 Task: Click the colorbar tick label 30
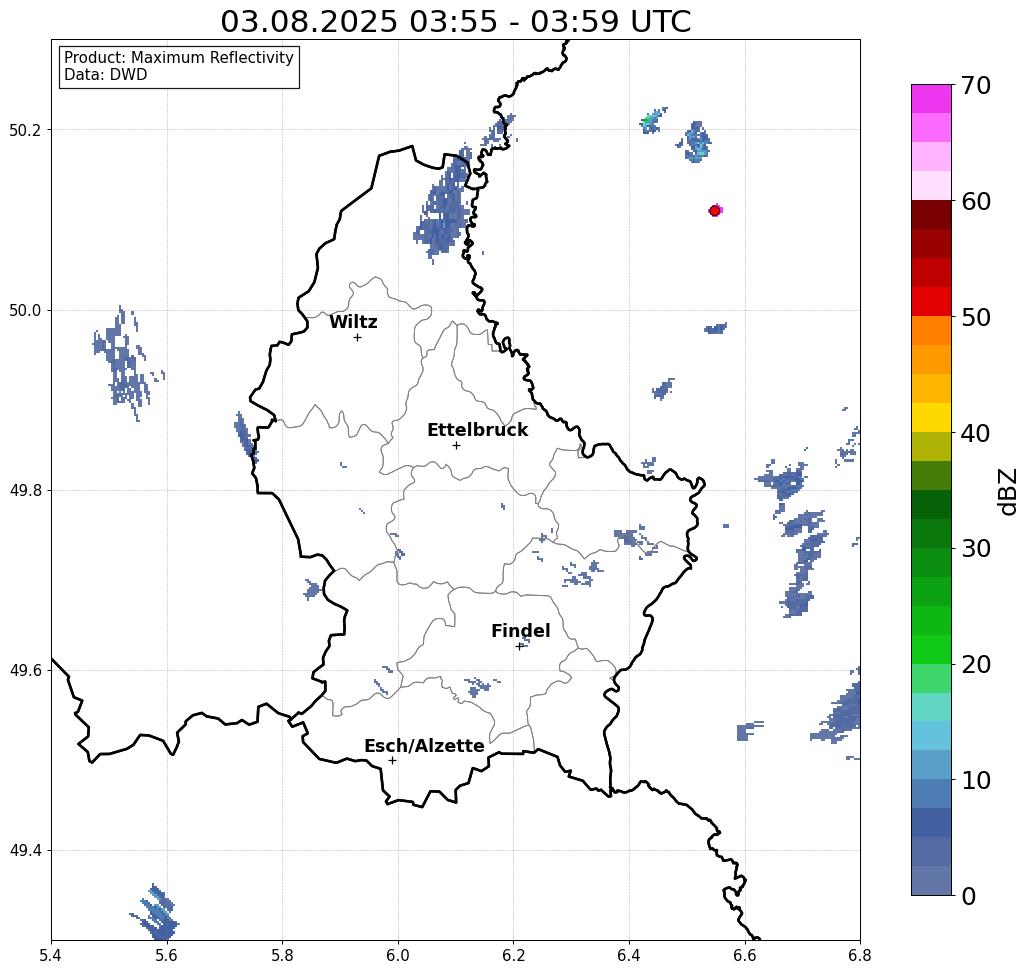tap(976, 548)
